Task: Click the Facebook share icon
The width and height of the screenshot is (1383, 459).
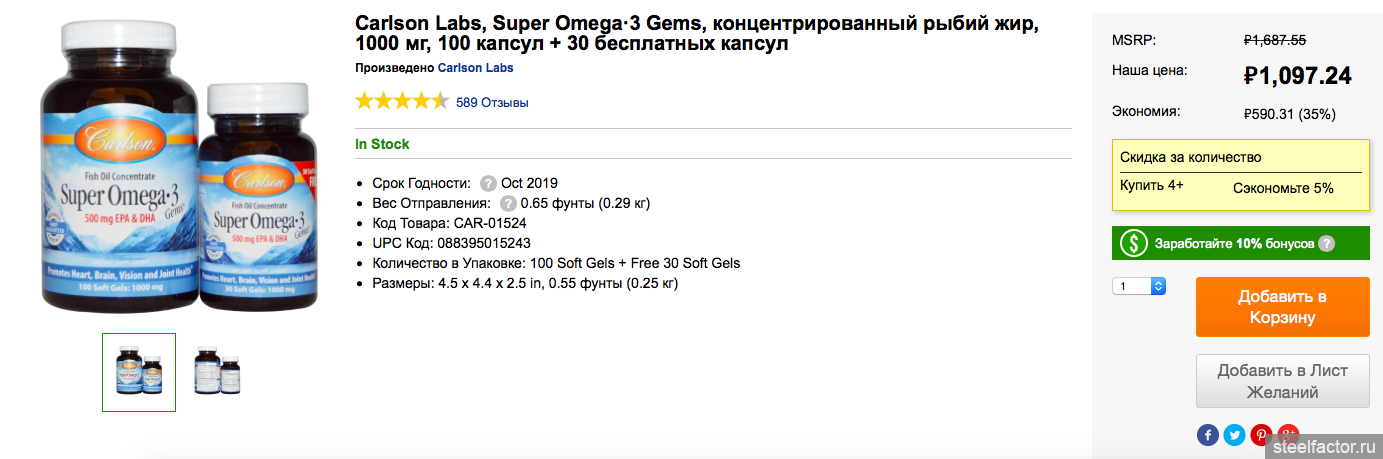Action: pos(1207,435)
